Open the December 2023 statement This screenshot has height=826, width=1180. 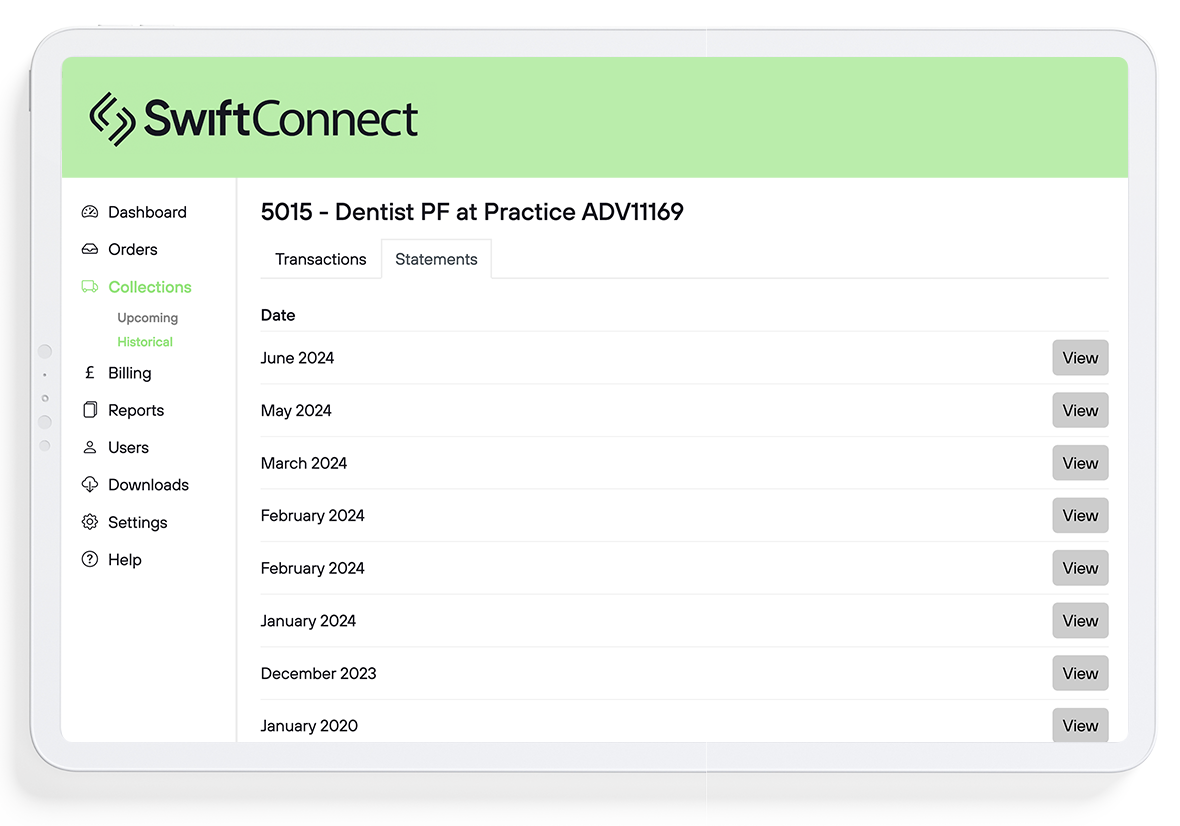[x=1080, y=673]
